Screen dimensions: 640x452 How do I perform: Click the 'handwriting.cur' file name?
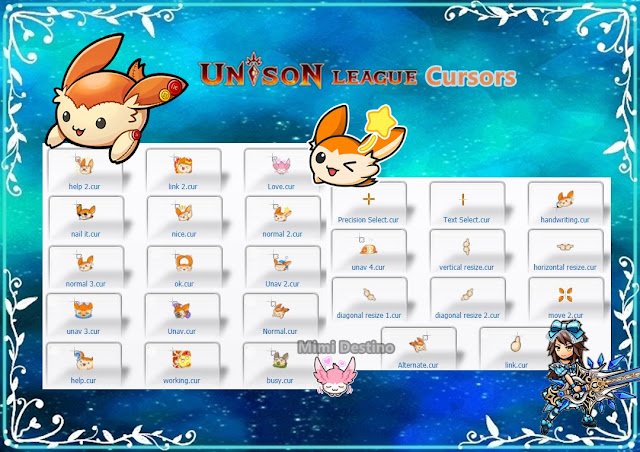pyautogui.click(x=565, y=220)
